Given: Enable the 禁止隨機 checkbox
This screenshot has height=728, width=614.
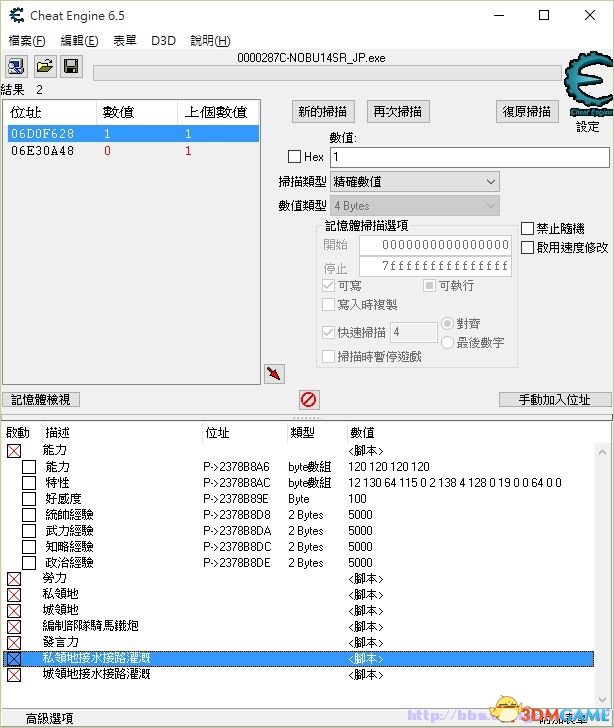Looking at the screenshot, I should 527,228.
